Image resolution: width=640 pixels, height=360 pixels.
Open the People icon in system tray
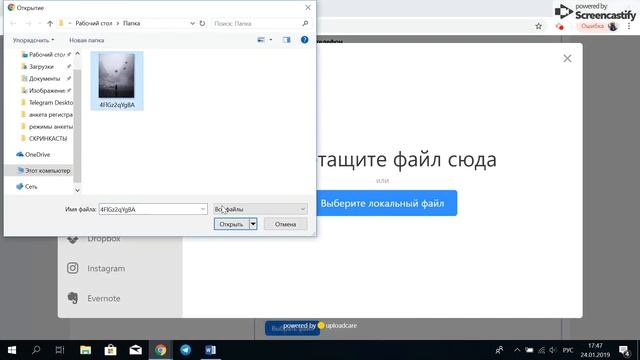pos(499,350)
